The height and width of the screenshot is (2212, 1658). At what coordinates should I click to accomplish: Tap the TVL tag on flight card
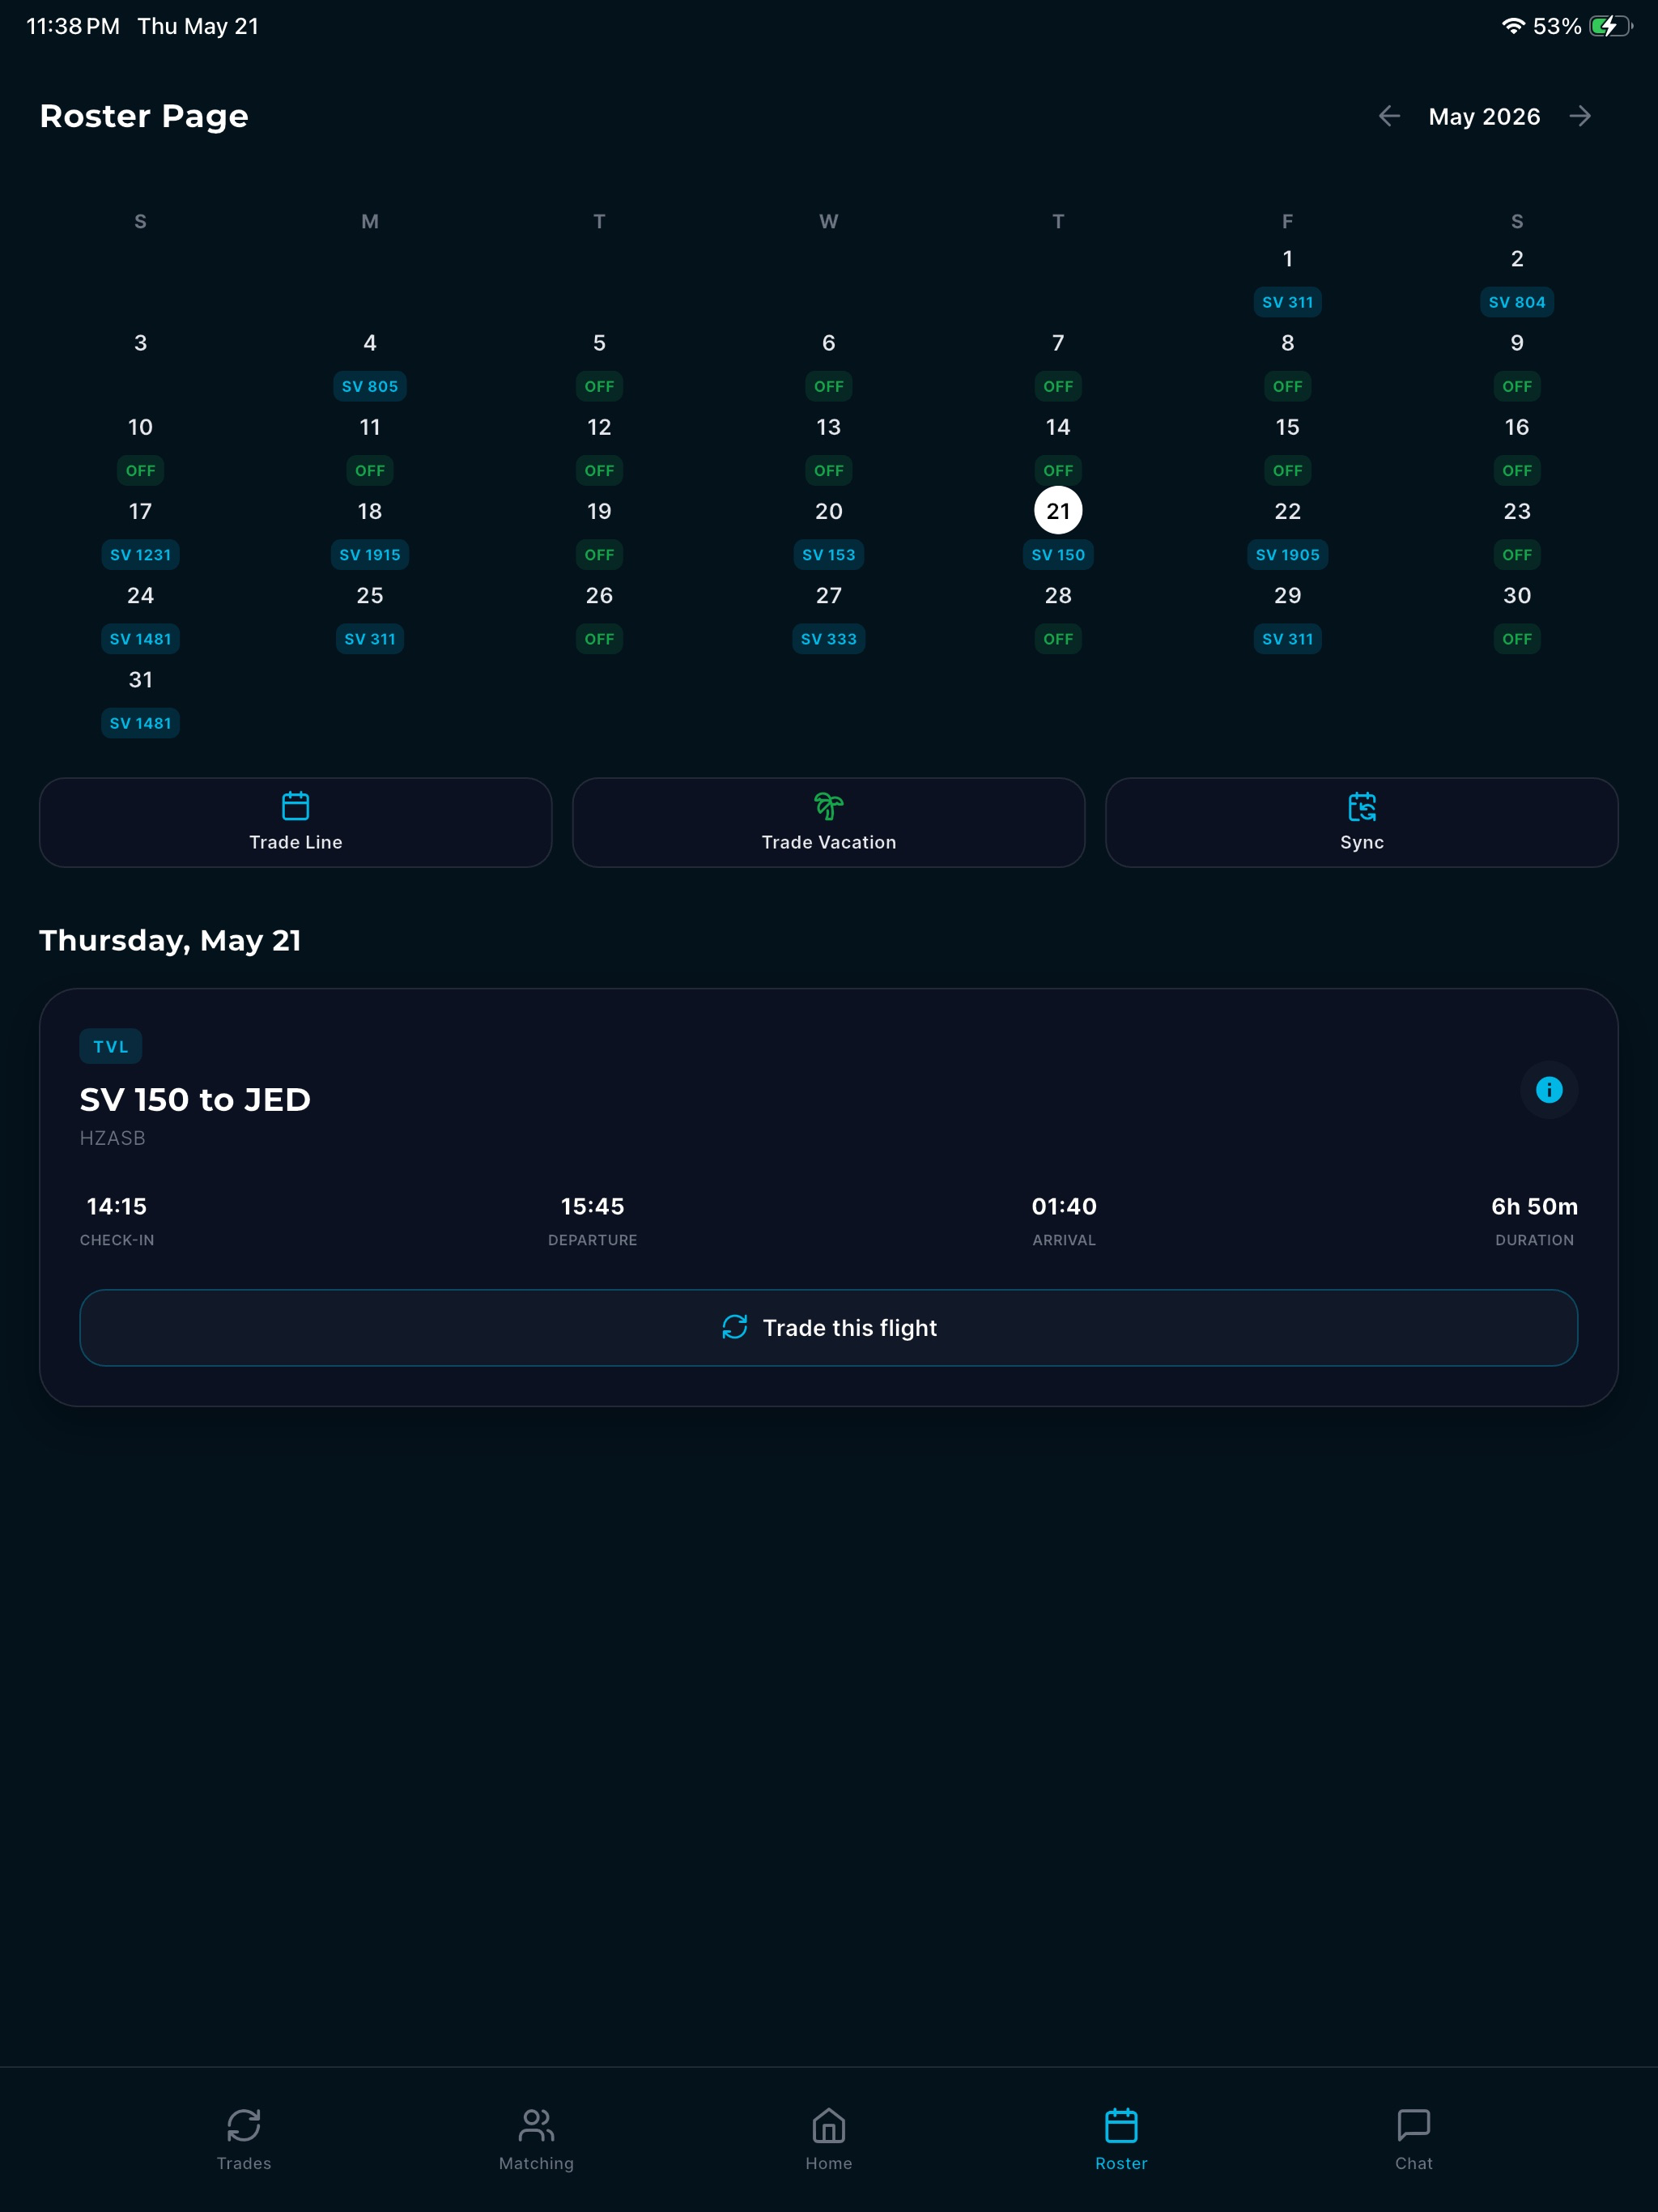111,1046
